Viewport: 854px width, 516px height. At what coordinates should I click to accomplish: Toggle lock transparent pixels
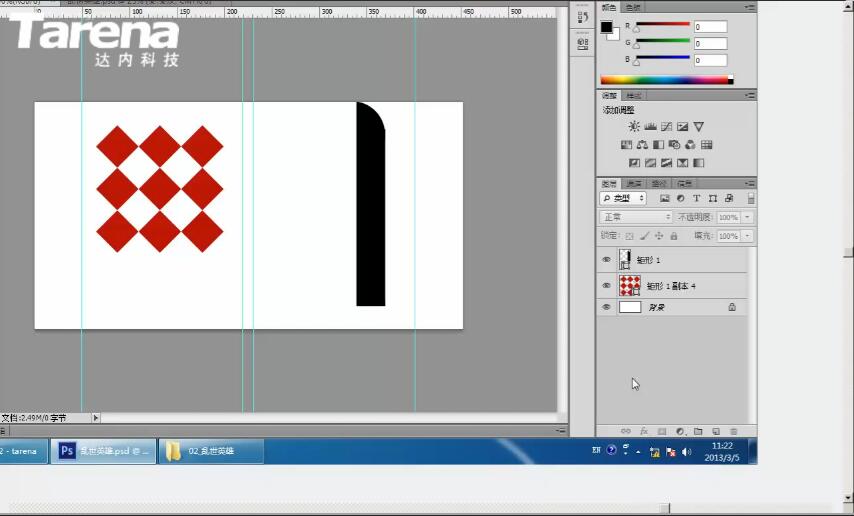(x=630, y=236)
